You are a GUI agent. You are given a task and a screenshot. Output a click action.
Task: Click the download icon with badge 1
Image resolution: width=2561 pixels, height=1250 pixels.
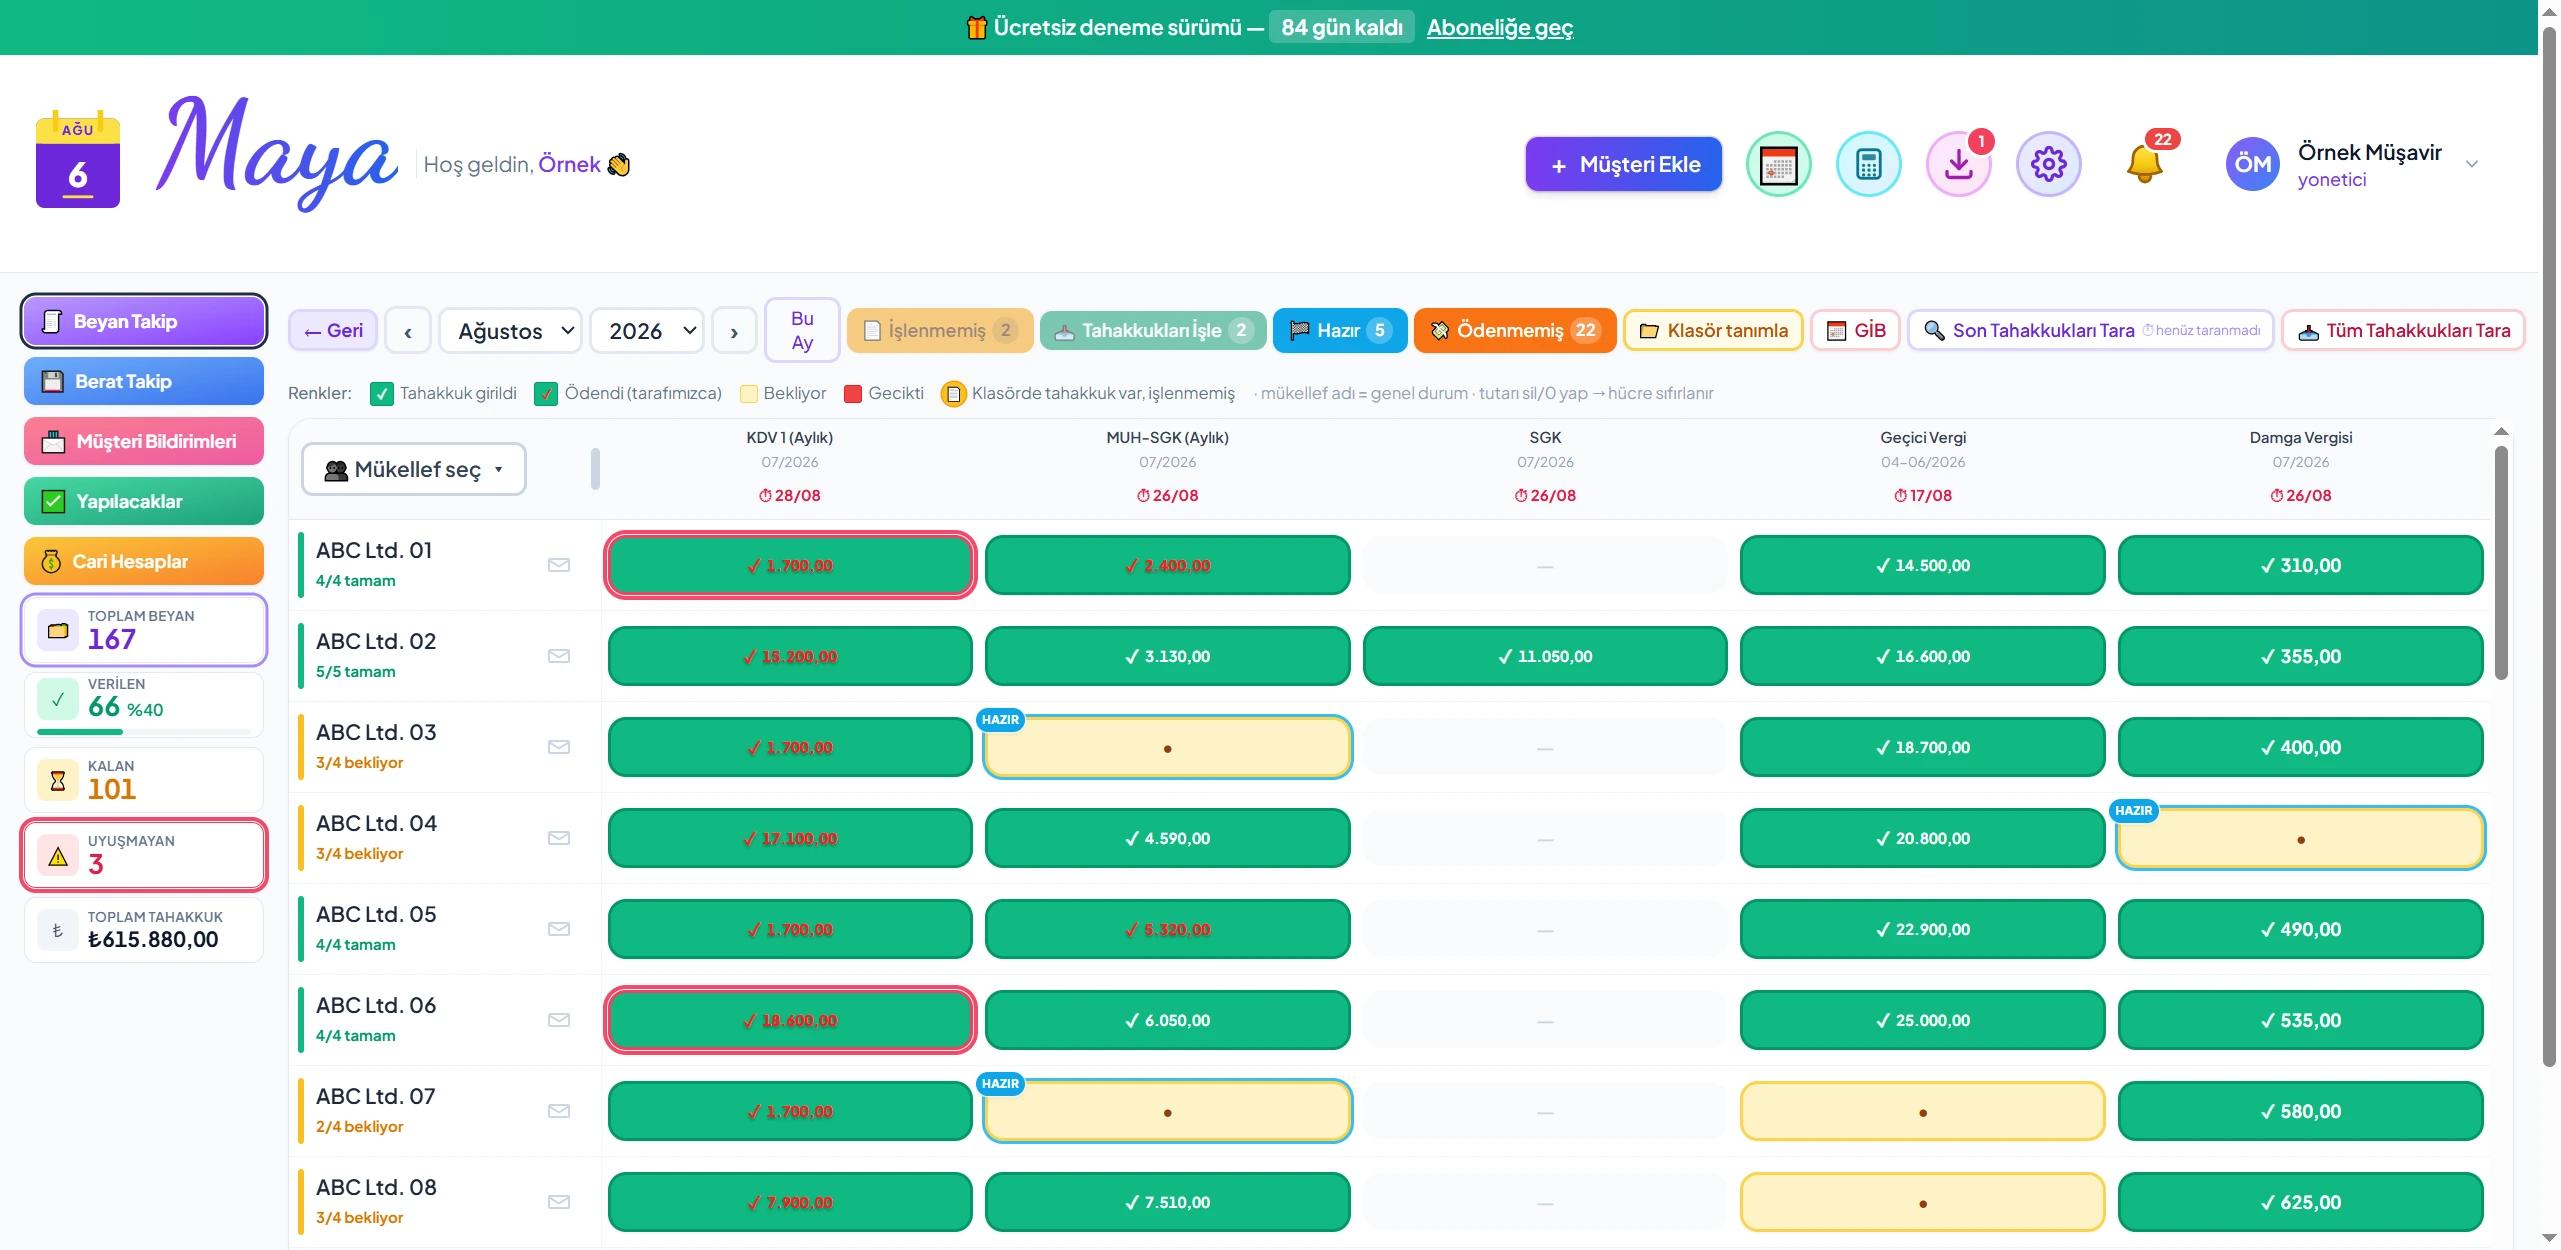click(x=1958, y=164)
